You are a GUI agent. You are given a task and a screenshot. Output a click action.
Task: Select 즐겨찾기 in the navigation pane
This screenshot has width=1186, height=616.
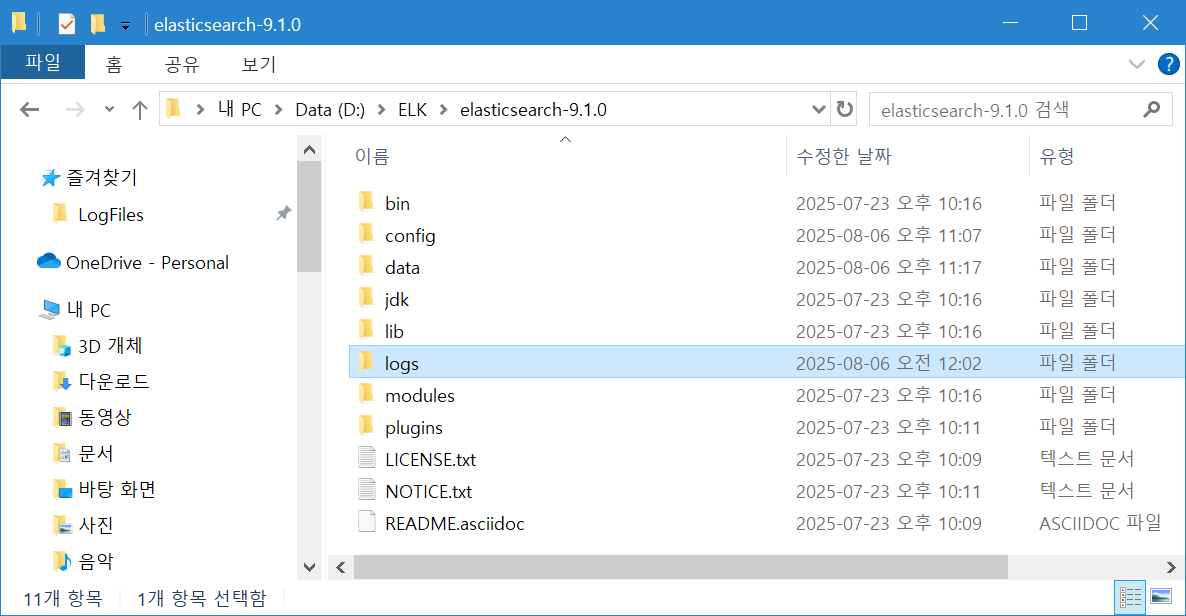(x=101, y=178)
